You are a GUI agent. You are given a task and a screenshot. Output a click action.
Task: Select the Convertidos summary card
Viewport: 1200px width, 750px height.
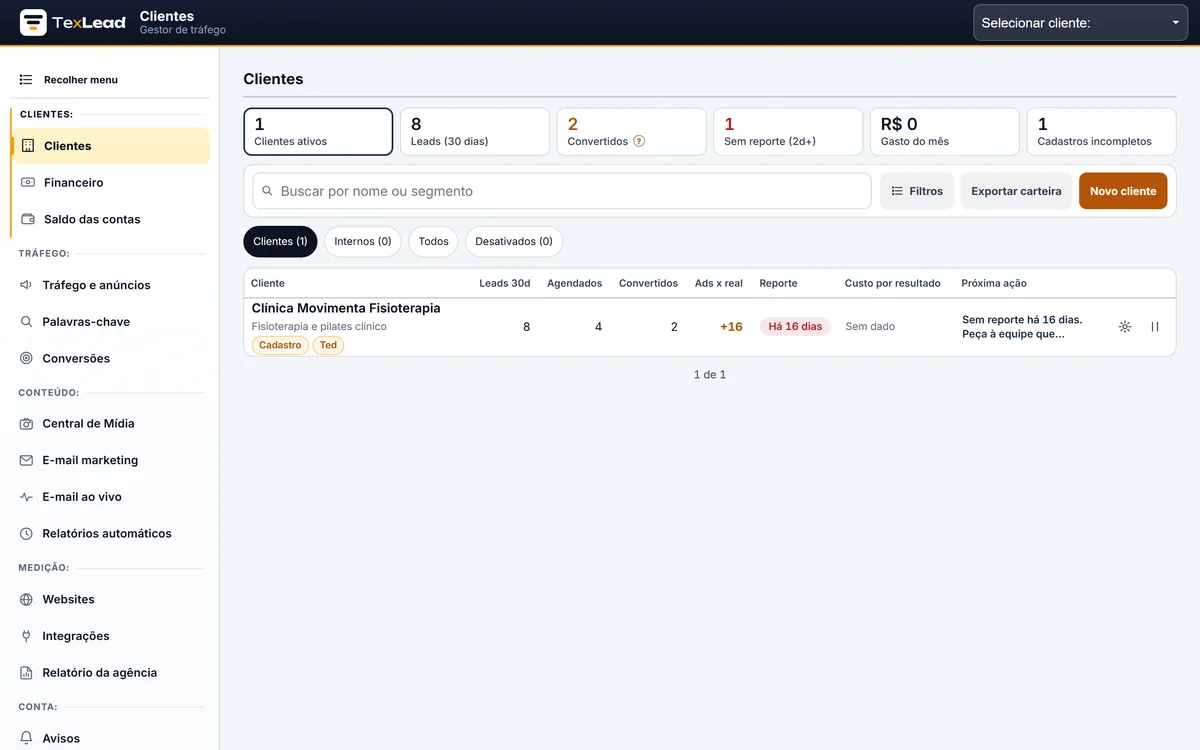632,132
